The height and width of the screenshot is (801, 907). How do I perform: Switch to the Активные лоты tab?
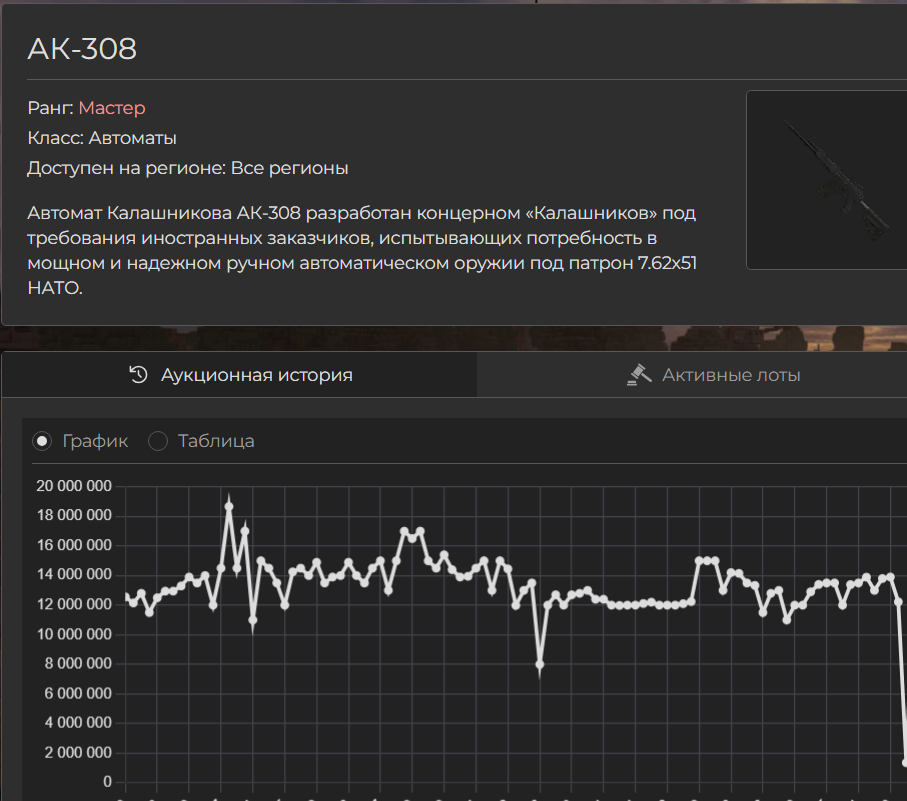pyautogui.click(x=692, y=375)
